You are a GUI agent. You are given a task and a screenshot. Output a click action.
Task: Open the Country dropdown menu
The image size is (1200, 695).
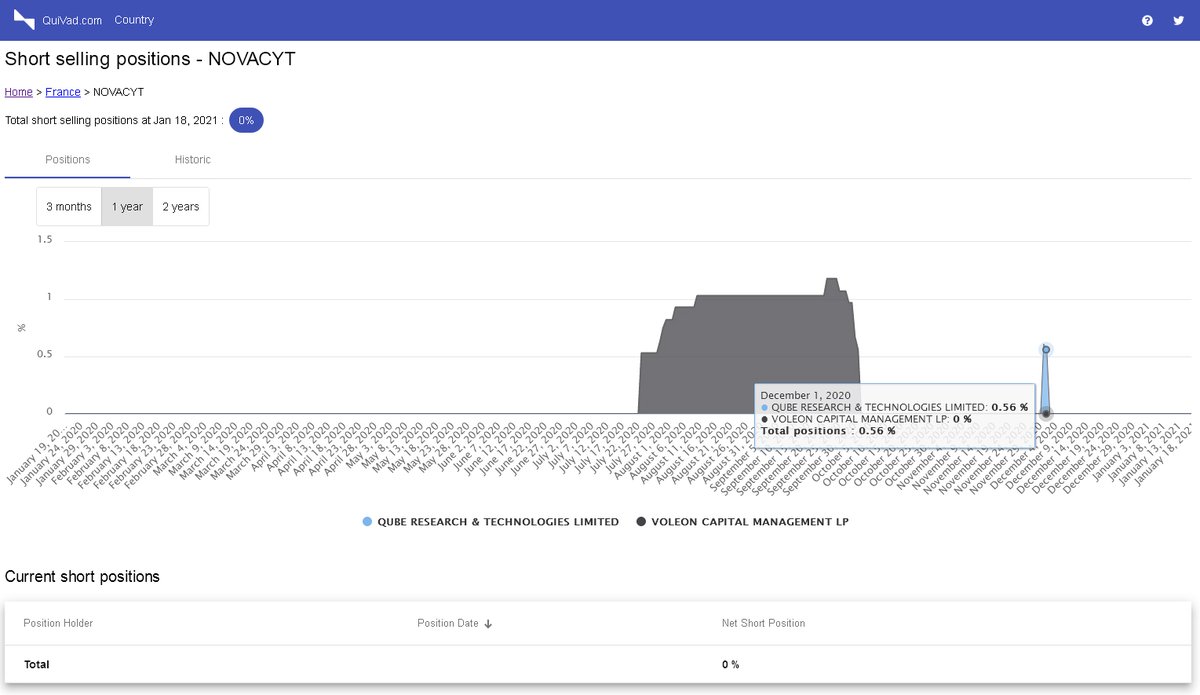pyautogui.click(x=134, y=19)
